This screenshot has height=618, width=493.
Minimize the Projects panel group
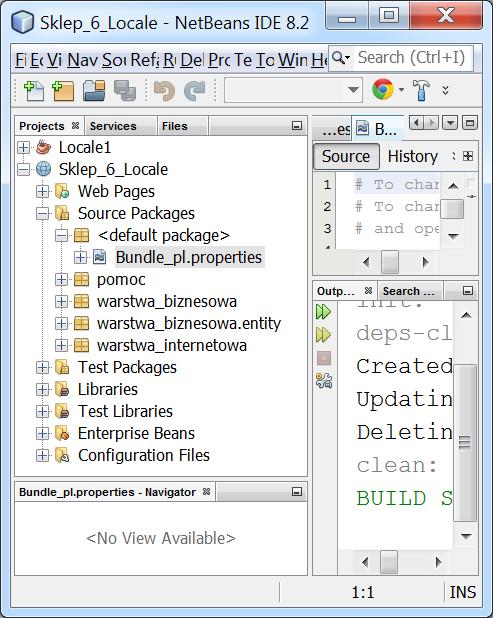tap(297, 126)
